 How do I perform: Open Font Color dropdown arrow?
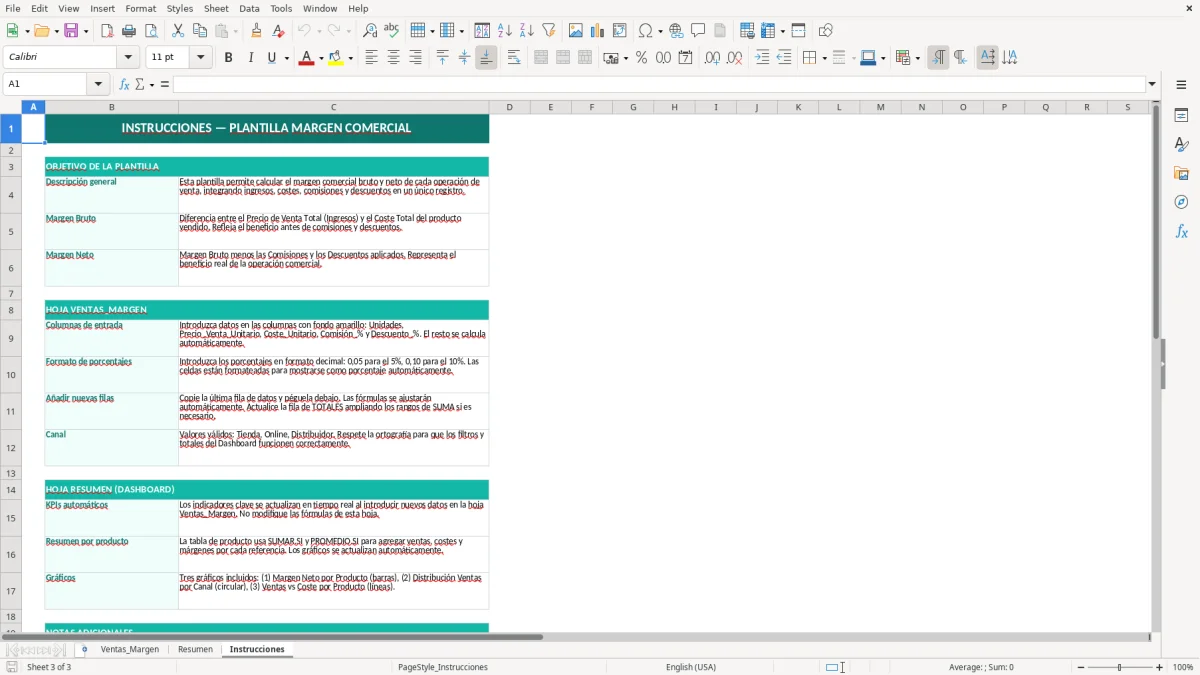pyautogui.click(x=320, y=58)
